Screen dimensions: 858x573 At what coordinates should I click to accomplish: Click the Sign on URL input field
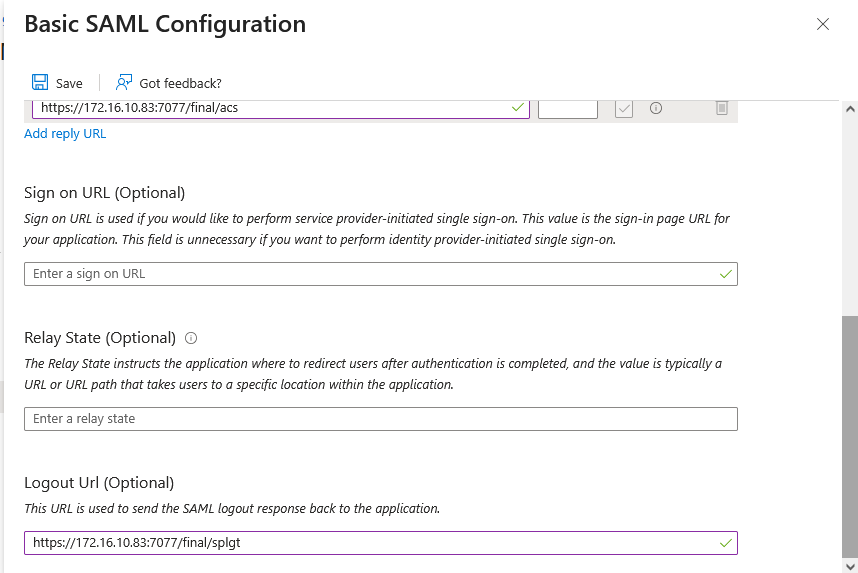click(370, 274)
